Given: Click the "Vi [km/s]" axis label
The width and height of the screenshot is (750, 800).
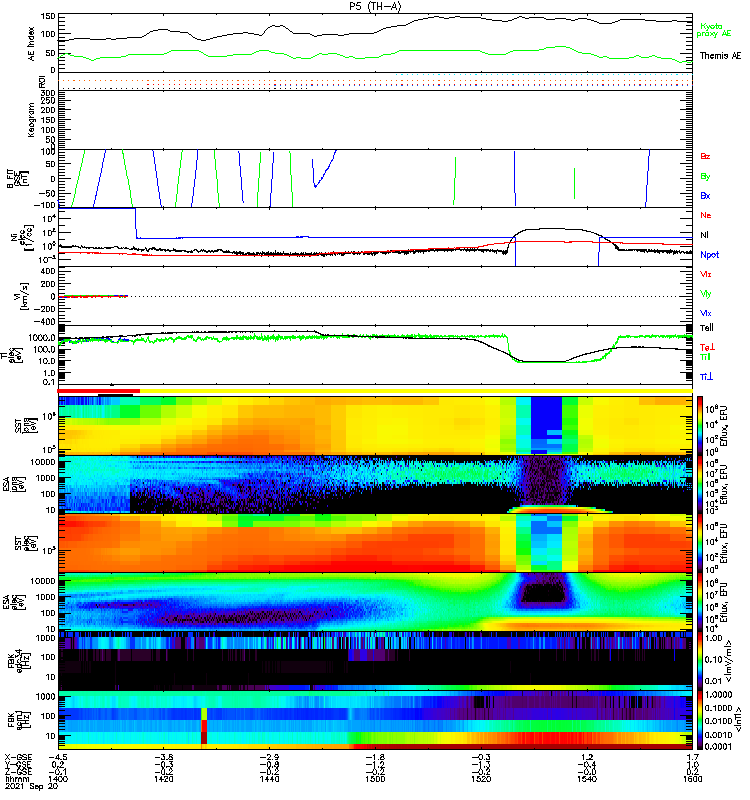Looking at the screenshot, I should (22, 296).
